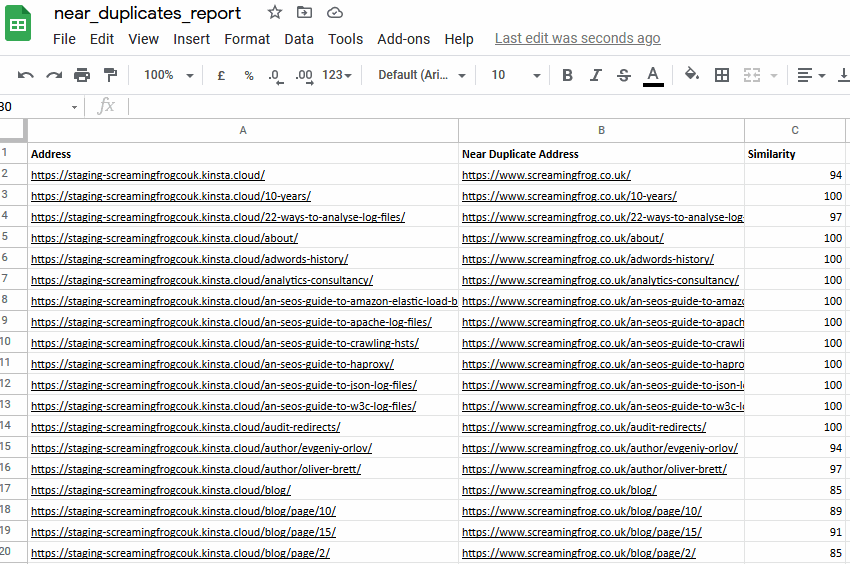Open the font size 10 dropdown
This screenshot has height=564, width=850.
[516, 75]
